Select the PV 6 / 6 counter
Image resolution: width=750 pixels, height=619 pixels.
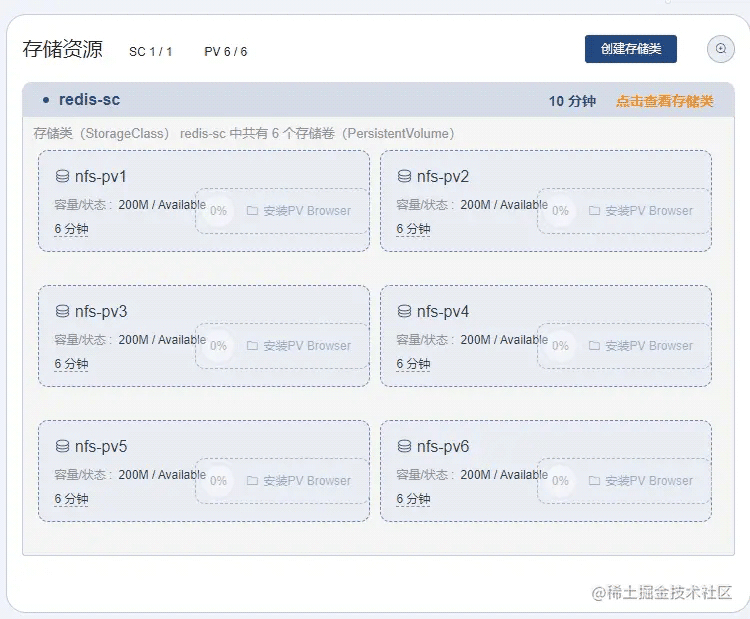[x=226, y=52]
